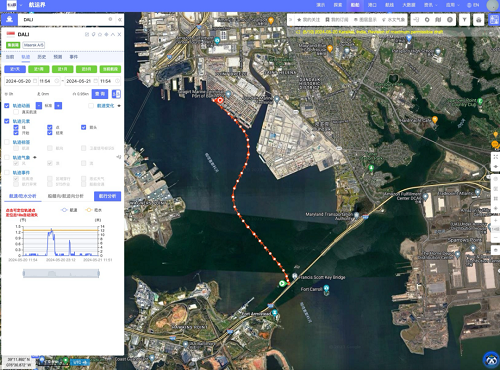The image size is (500, 370).
Task: Click the red end marker at Port of Baltimore
Action: coord(219,100)
